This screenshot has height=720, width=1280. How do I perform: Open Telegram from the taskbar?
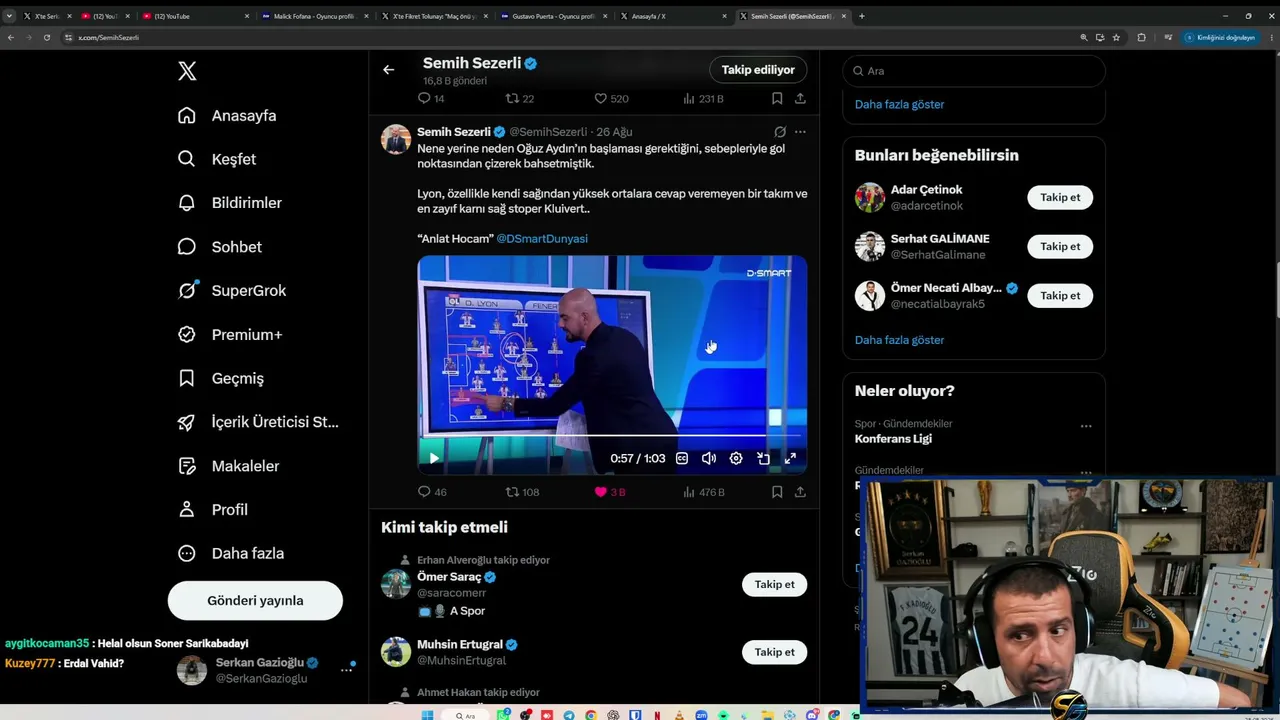570,715
